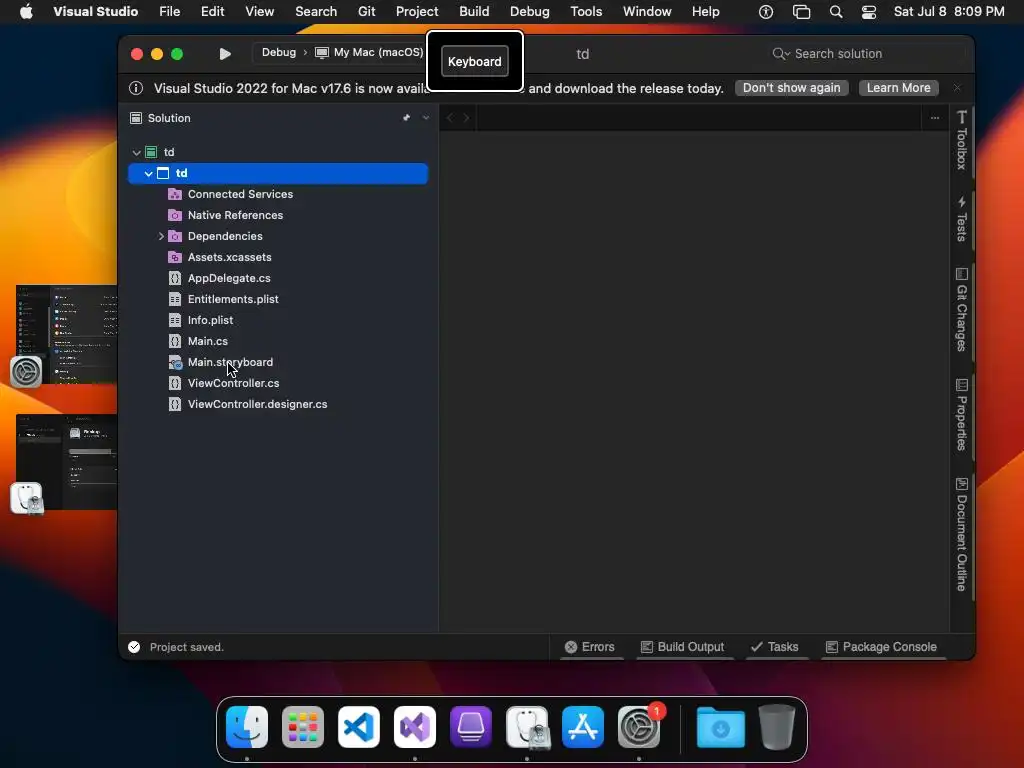Collapse the selected td project node
This screenshot has height=768, width=1024.
click(149, 174)
